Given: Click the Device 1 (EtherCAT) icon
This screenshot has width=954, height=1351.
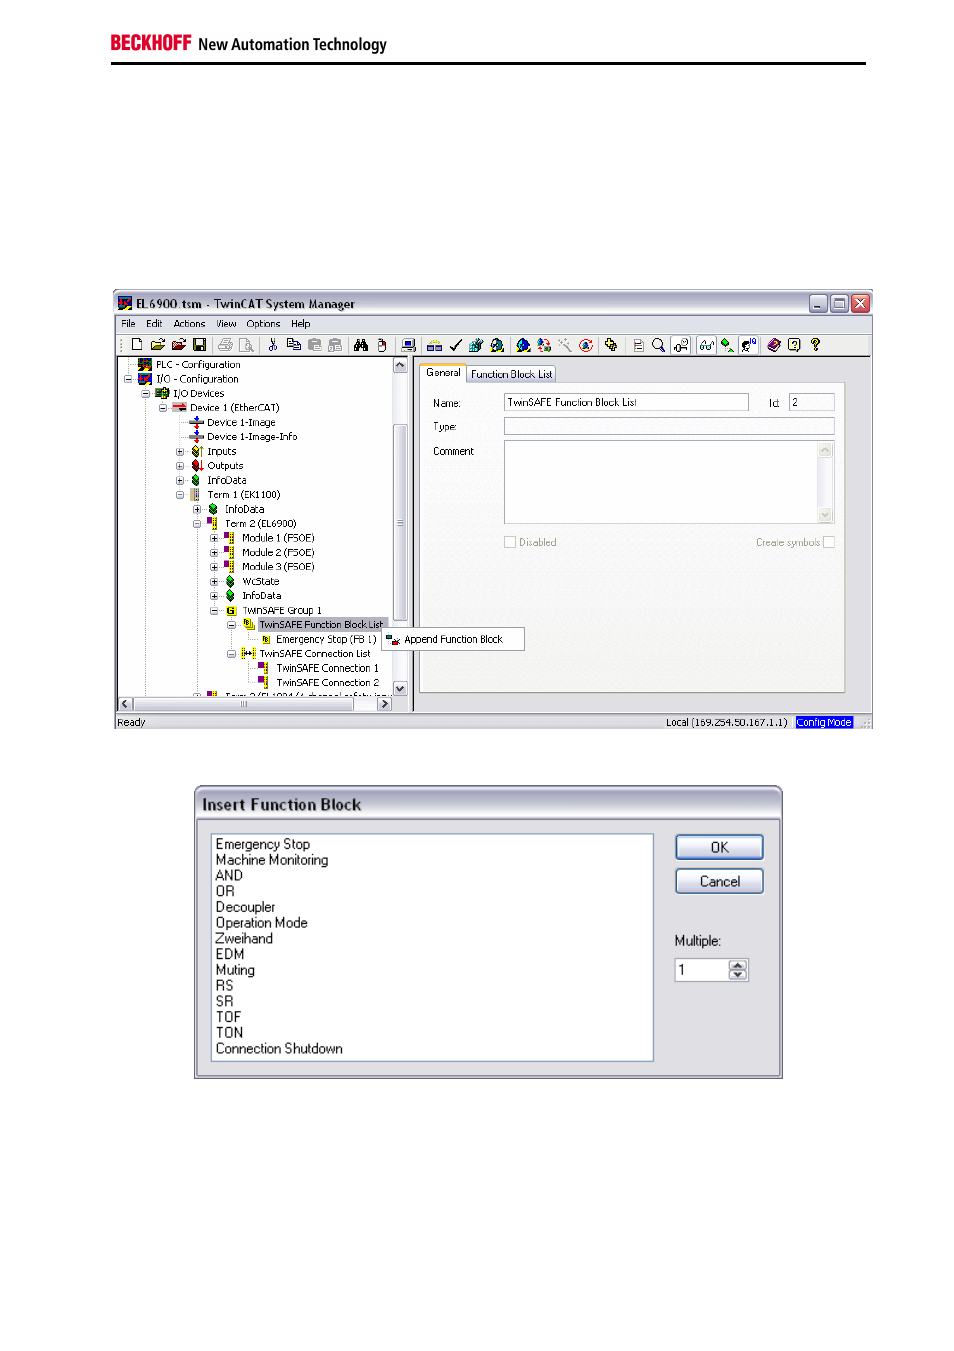Looking at the screenshot, I should click(179, 408).
